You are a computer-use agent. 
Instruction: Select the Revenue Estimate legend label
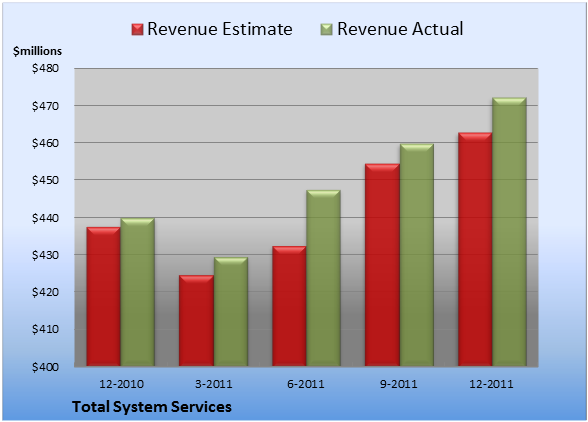220,29
